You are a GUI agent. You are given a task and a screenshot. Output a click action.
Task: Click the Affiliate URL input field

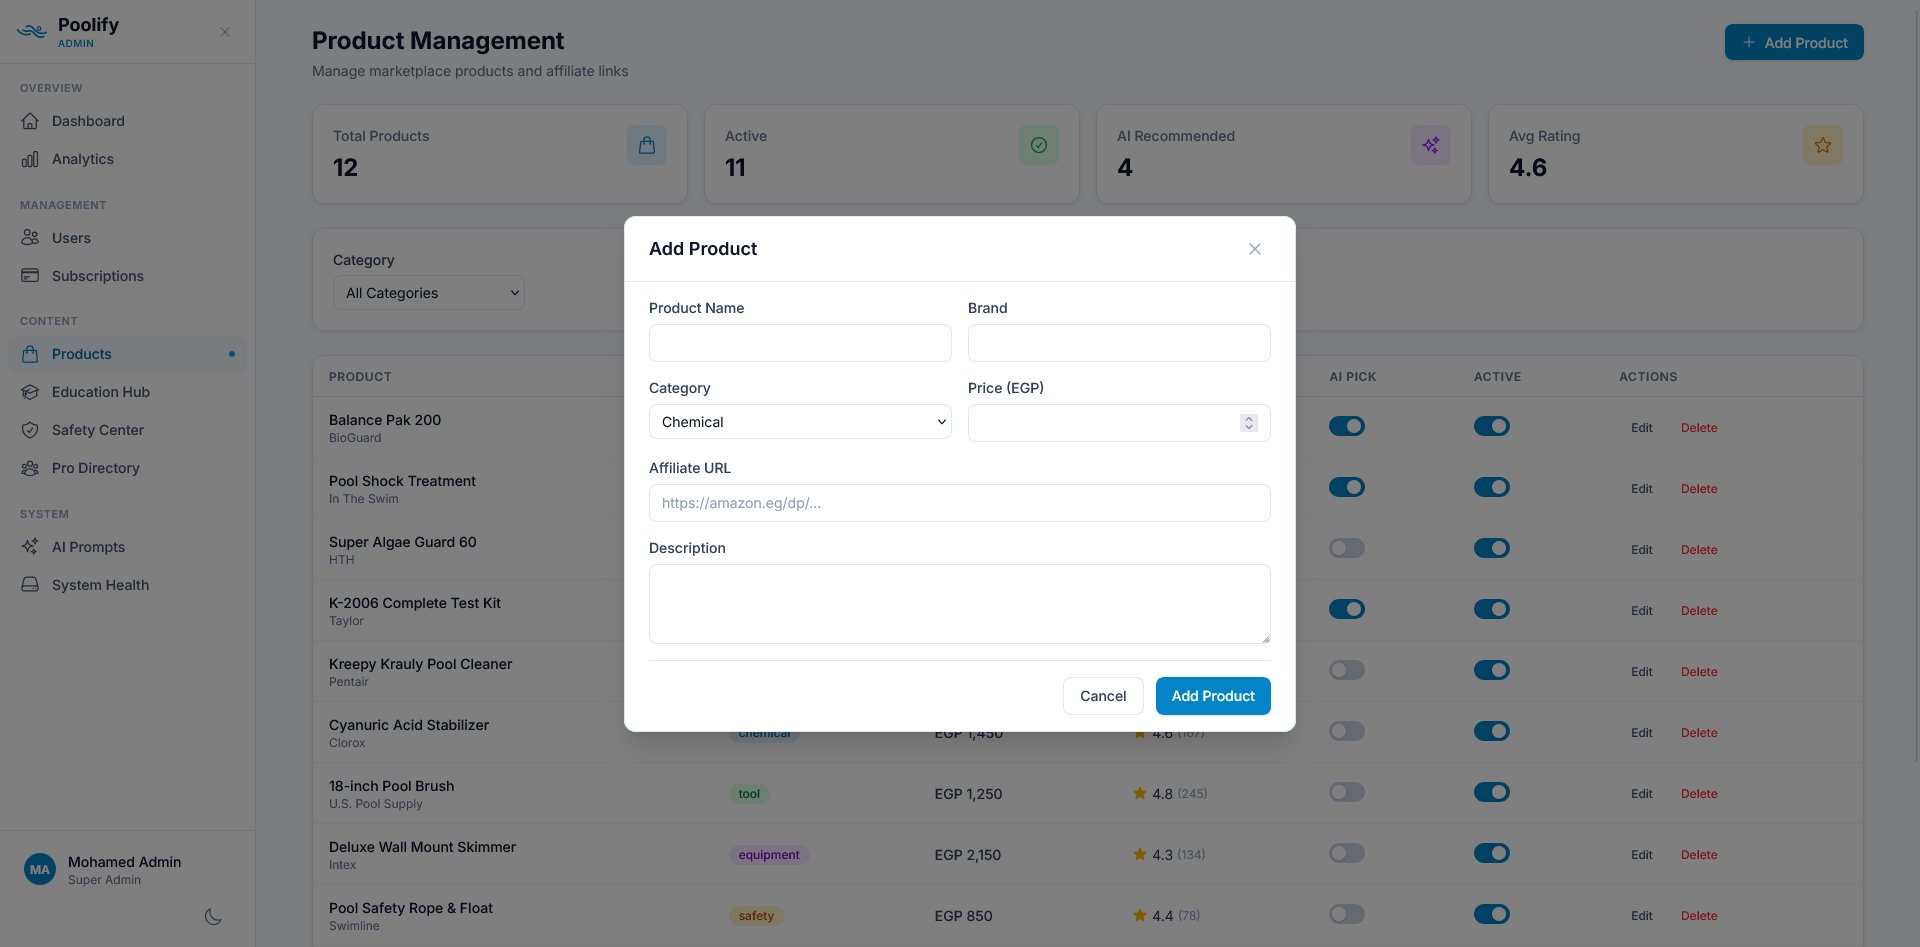[959, 503]
